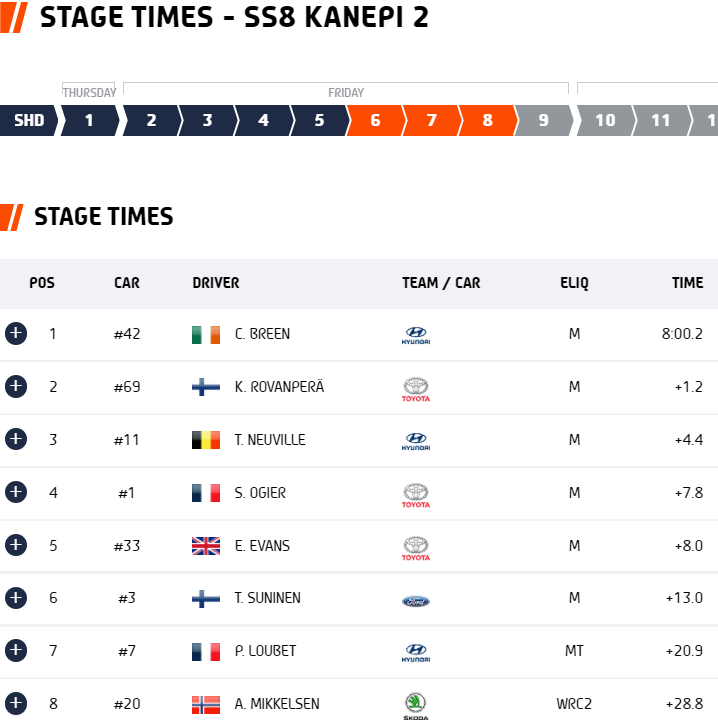718x728 pixels.
Task: Click Ford logo in Suninen's row
Action: tap(416, 601)
